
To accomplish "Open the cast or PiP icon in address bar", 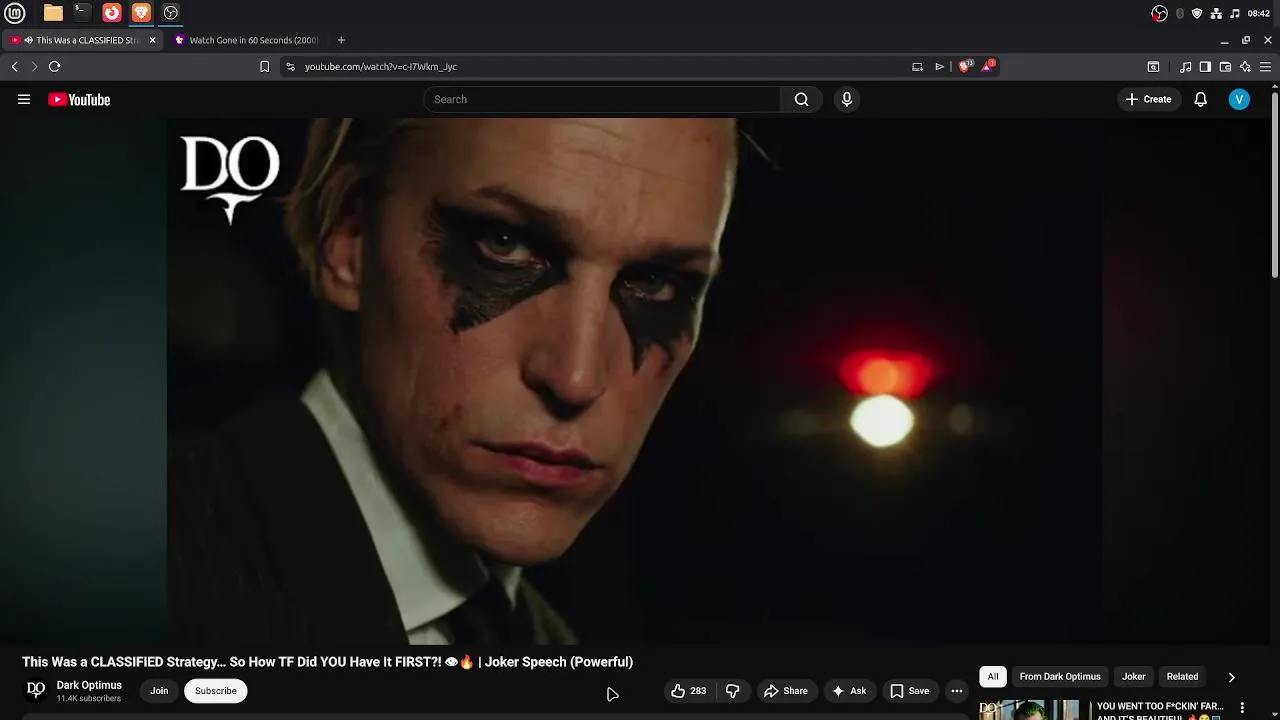I will coord(917,66).
